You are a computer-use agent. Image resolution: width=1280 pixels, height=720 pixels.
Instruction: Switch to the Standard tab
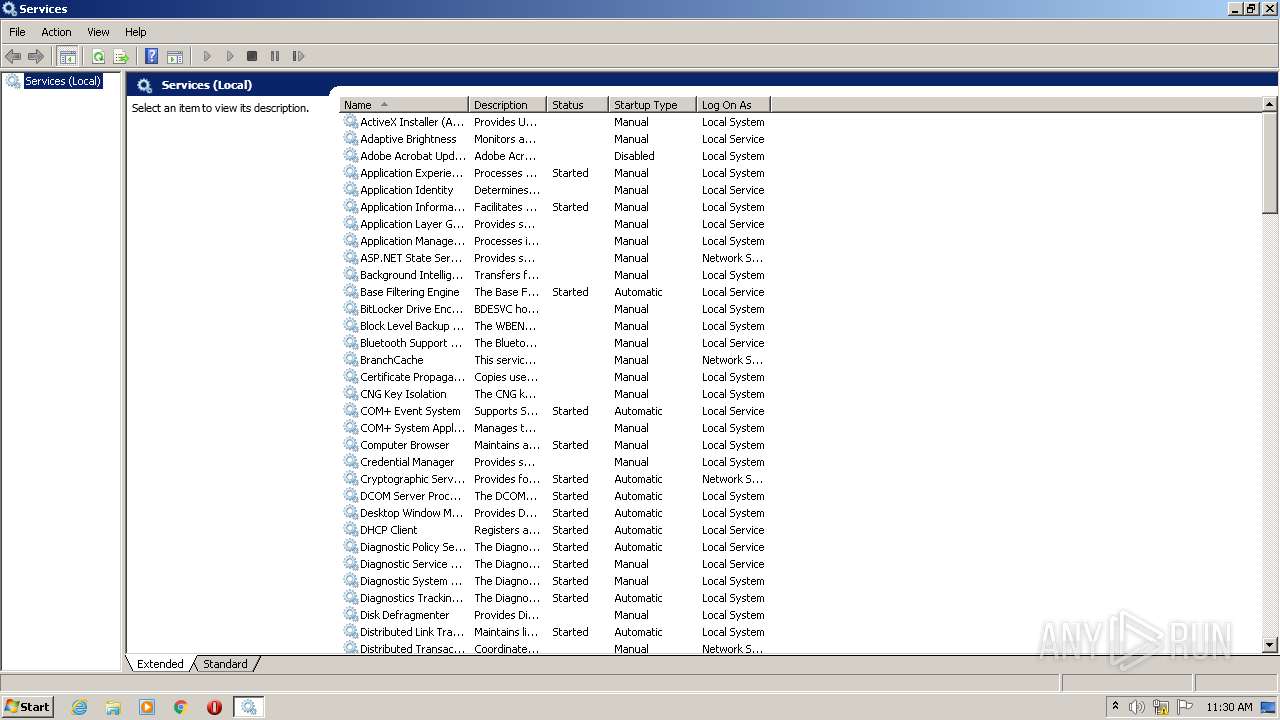[225, 664]
